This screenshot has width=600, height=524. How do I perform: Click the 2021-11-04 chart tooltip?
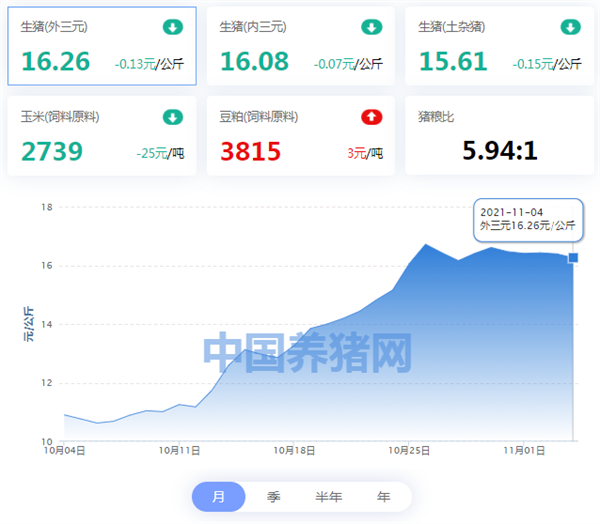[x=528, y=220]
